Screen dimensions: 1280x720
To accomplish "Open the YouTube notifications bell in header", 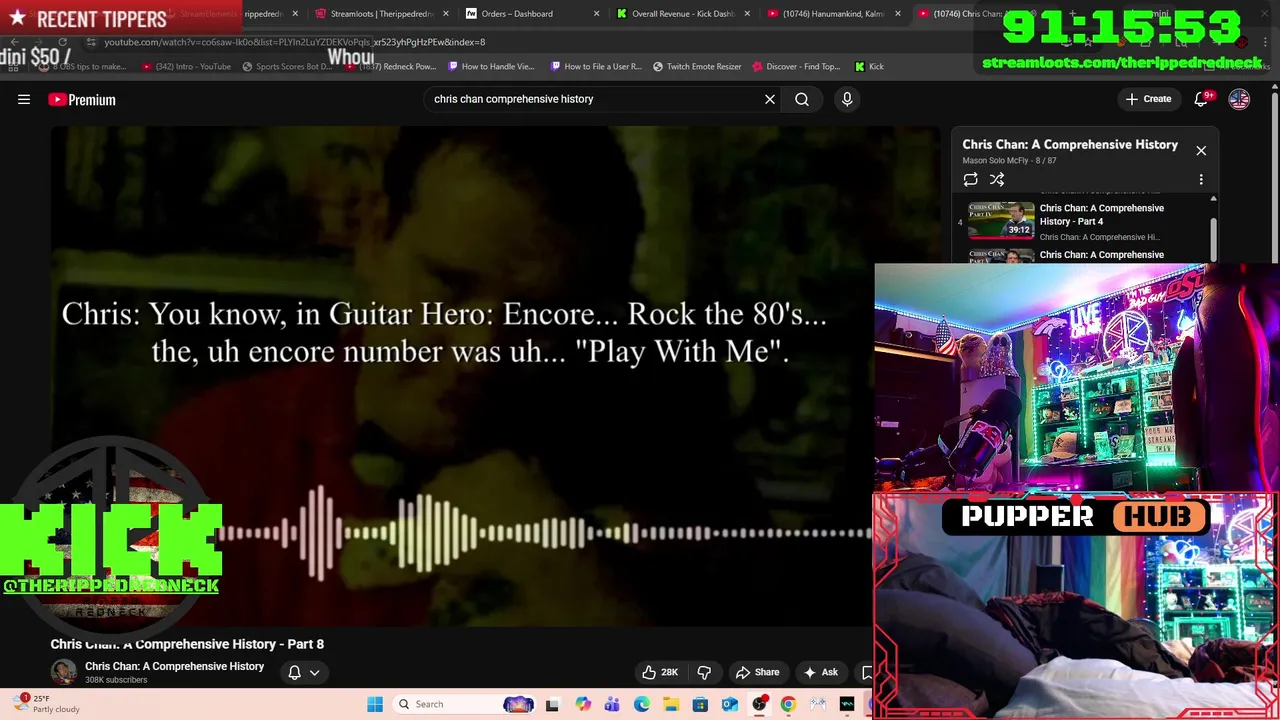I will click(1202, 99).
